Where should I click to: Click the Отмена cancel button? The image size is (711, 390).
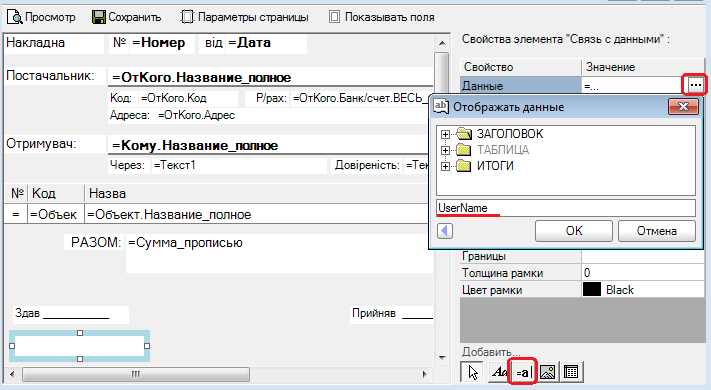point(657,231)
